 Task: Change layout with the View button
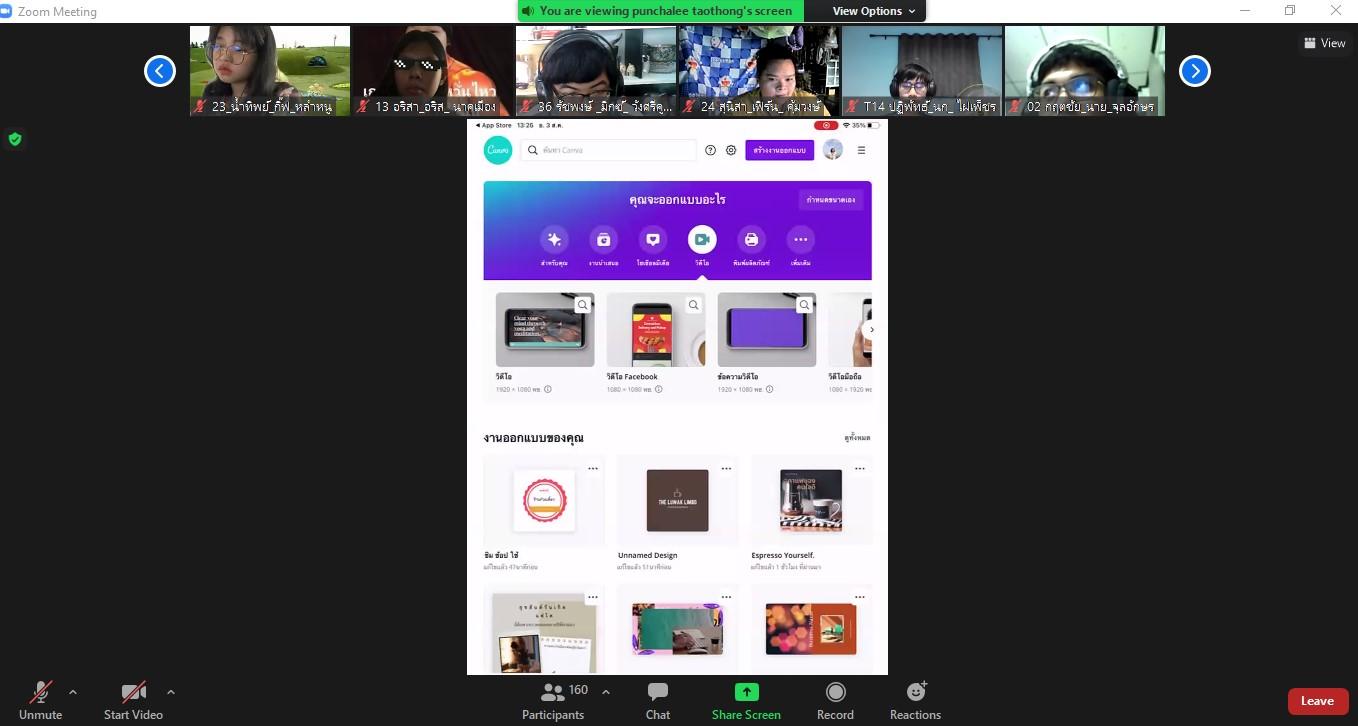[1325, 43]
